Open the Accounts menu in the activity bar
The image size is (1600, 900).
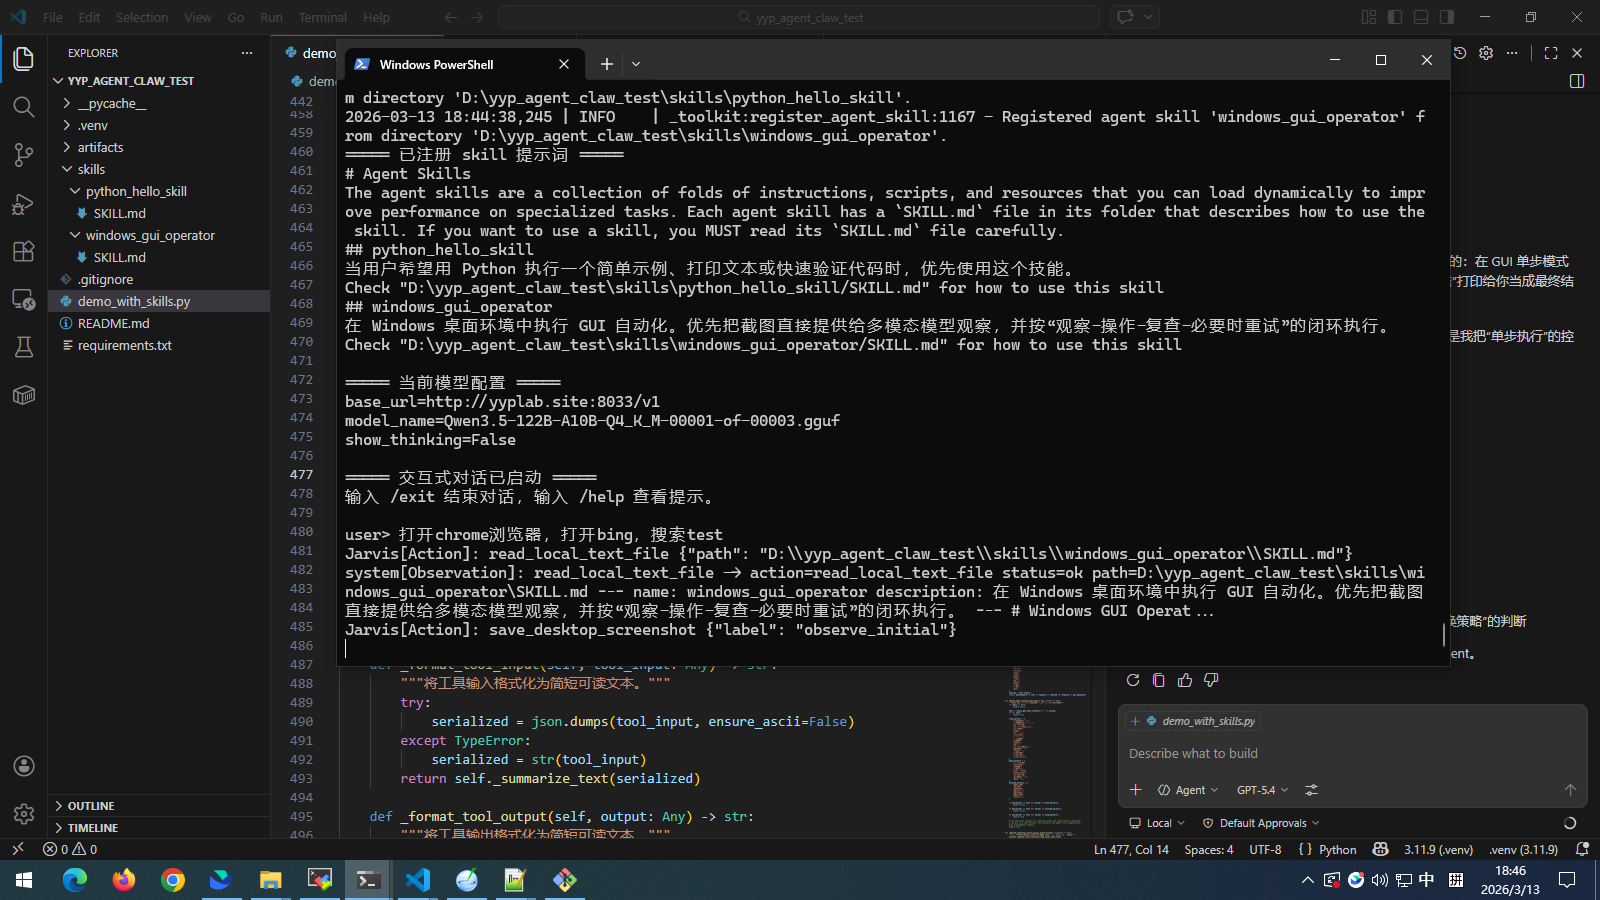click(x=24, y=766)
